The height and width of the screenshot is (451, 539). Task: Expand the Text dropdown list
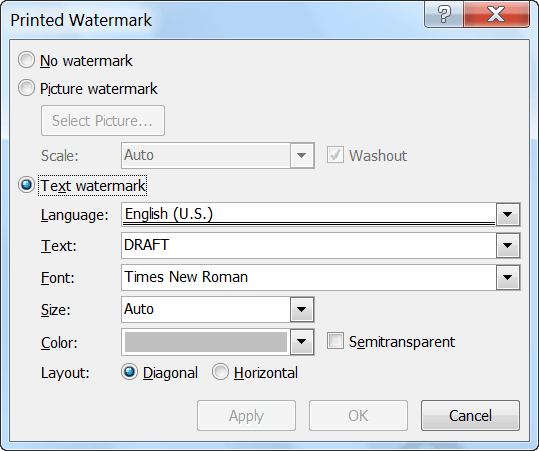508,245
